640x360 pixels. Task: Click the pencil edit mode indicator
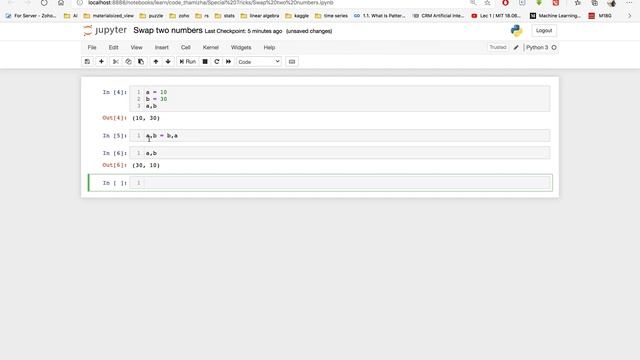[x=516, y=47]
